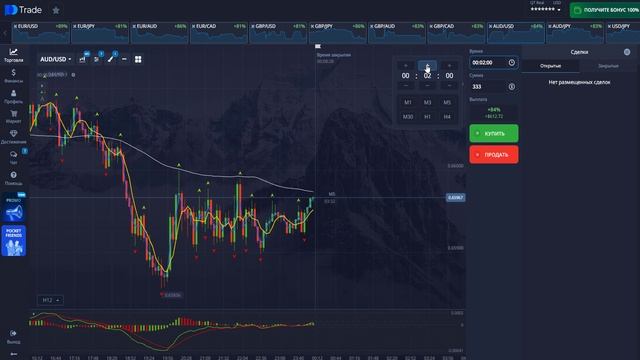Open the Pocket Friends banner

pyautogui.click(x=13, y=241)
